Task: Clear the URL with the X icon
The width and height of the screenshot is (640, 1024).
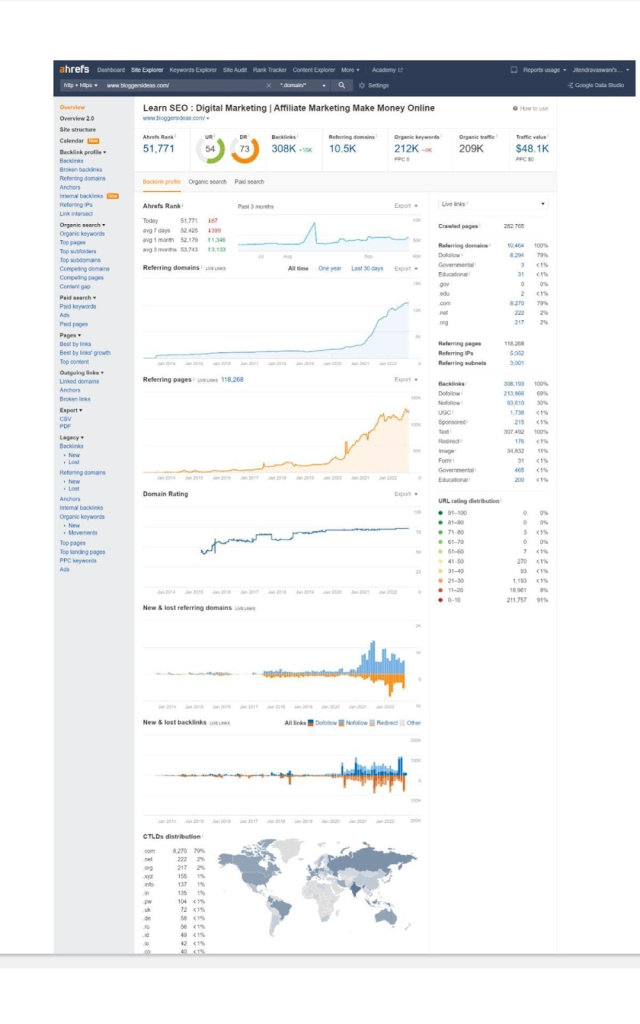Action: 268,85
